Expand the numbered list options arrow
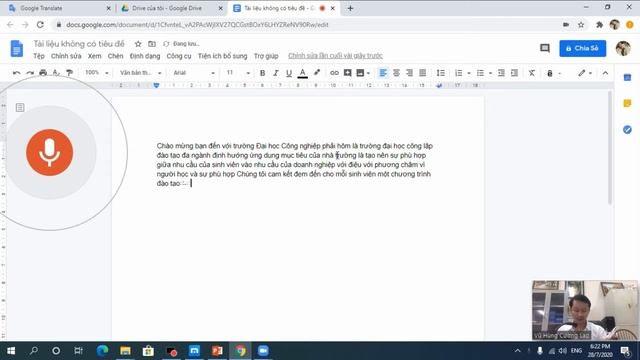Viewport: 640px width, 360px height. tap(469, 73)
